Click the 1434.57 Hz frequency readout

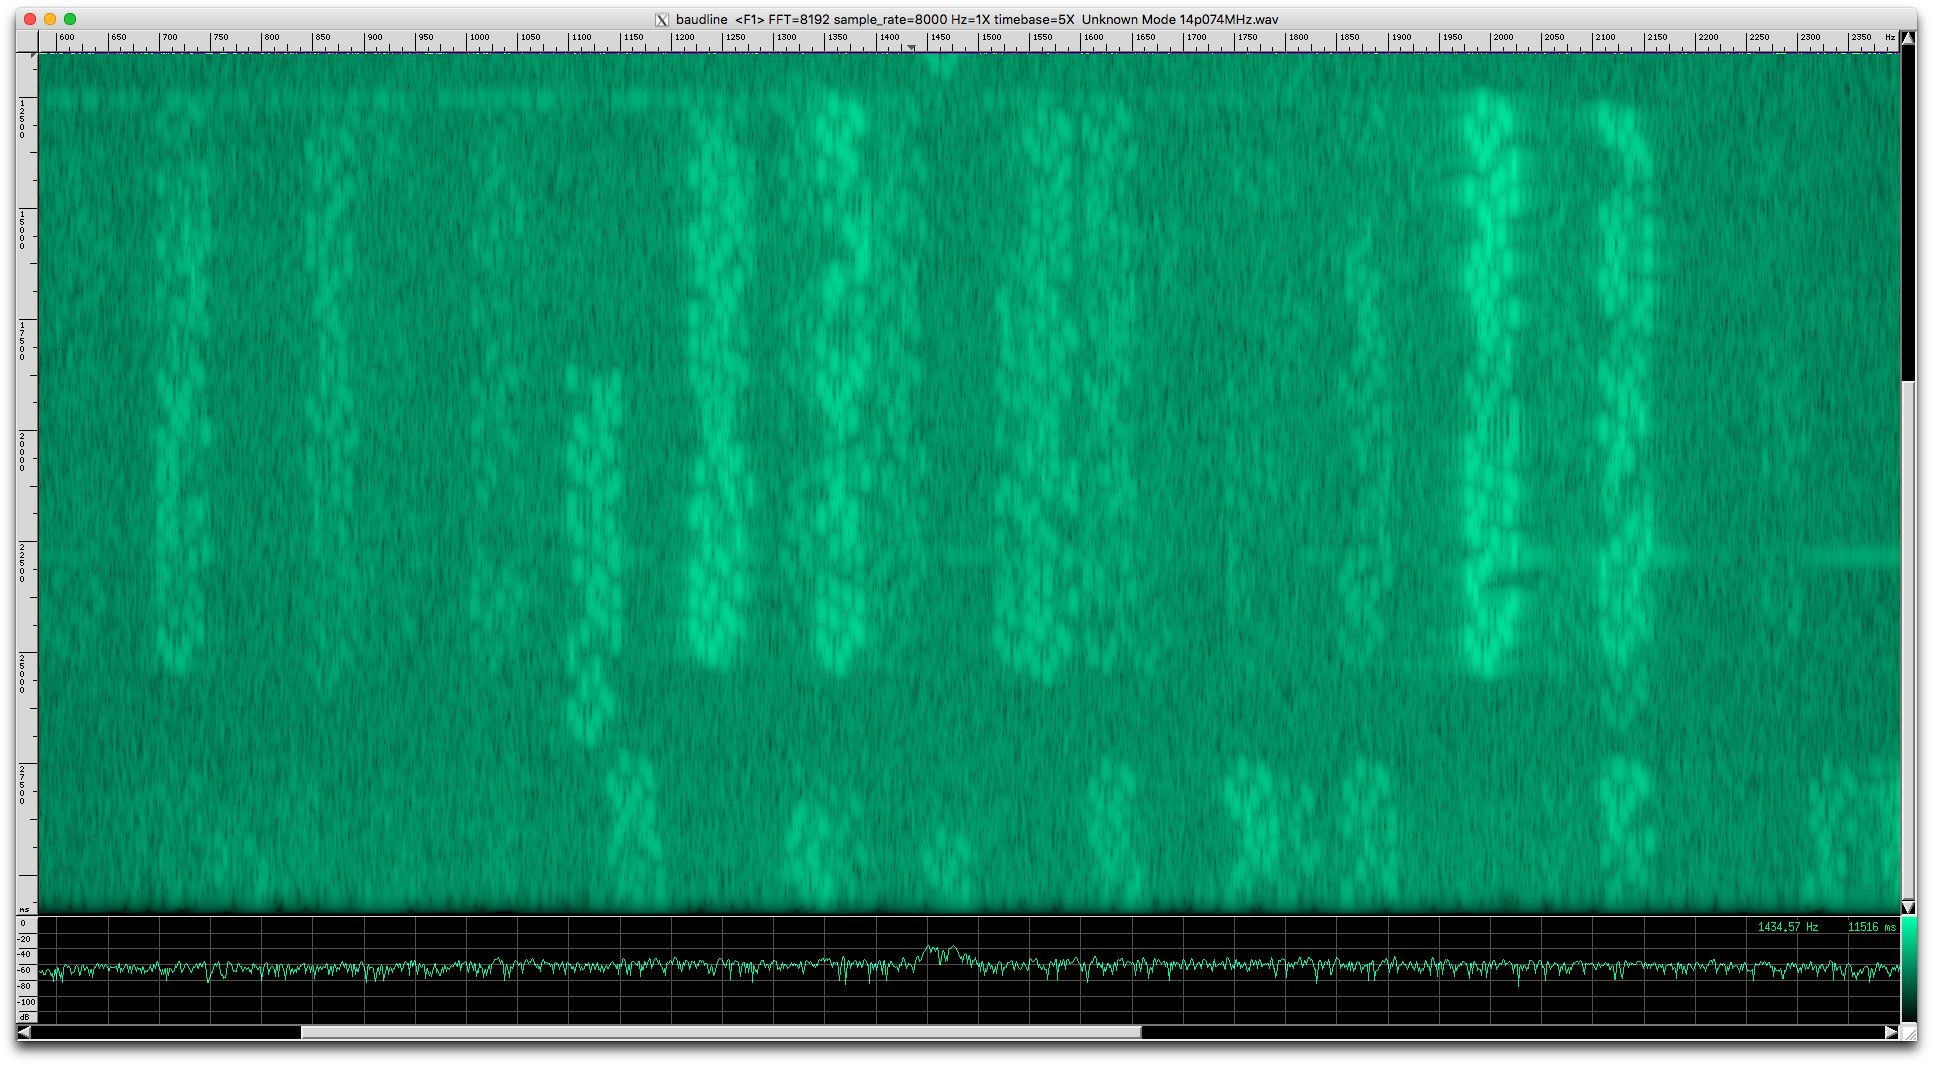click(x=1788, y=927)
